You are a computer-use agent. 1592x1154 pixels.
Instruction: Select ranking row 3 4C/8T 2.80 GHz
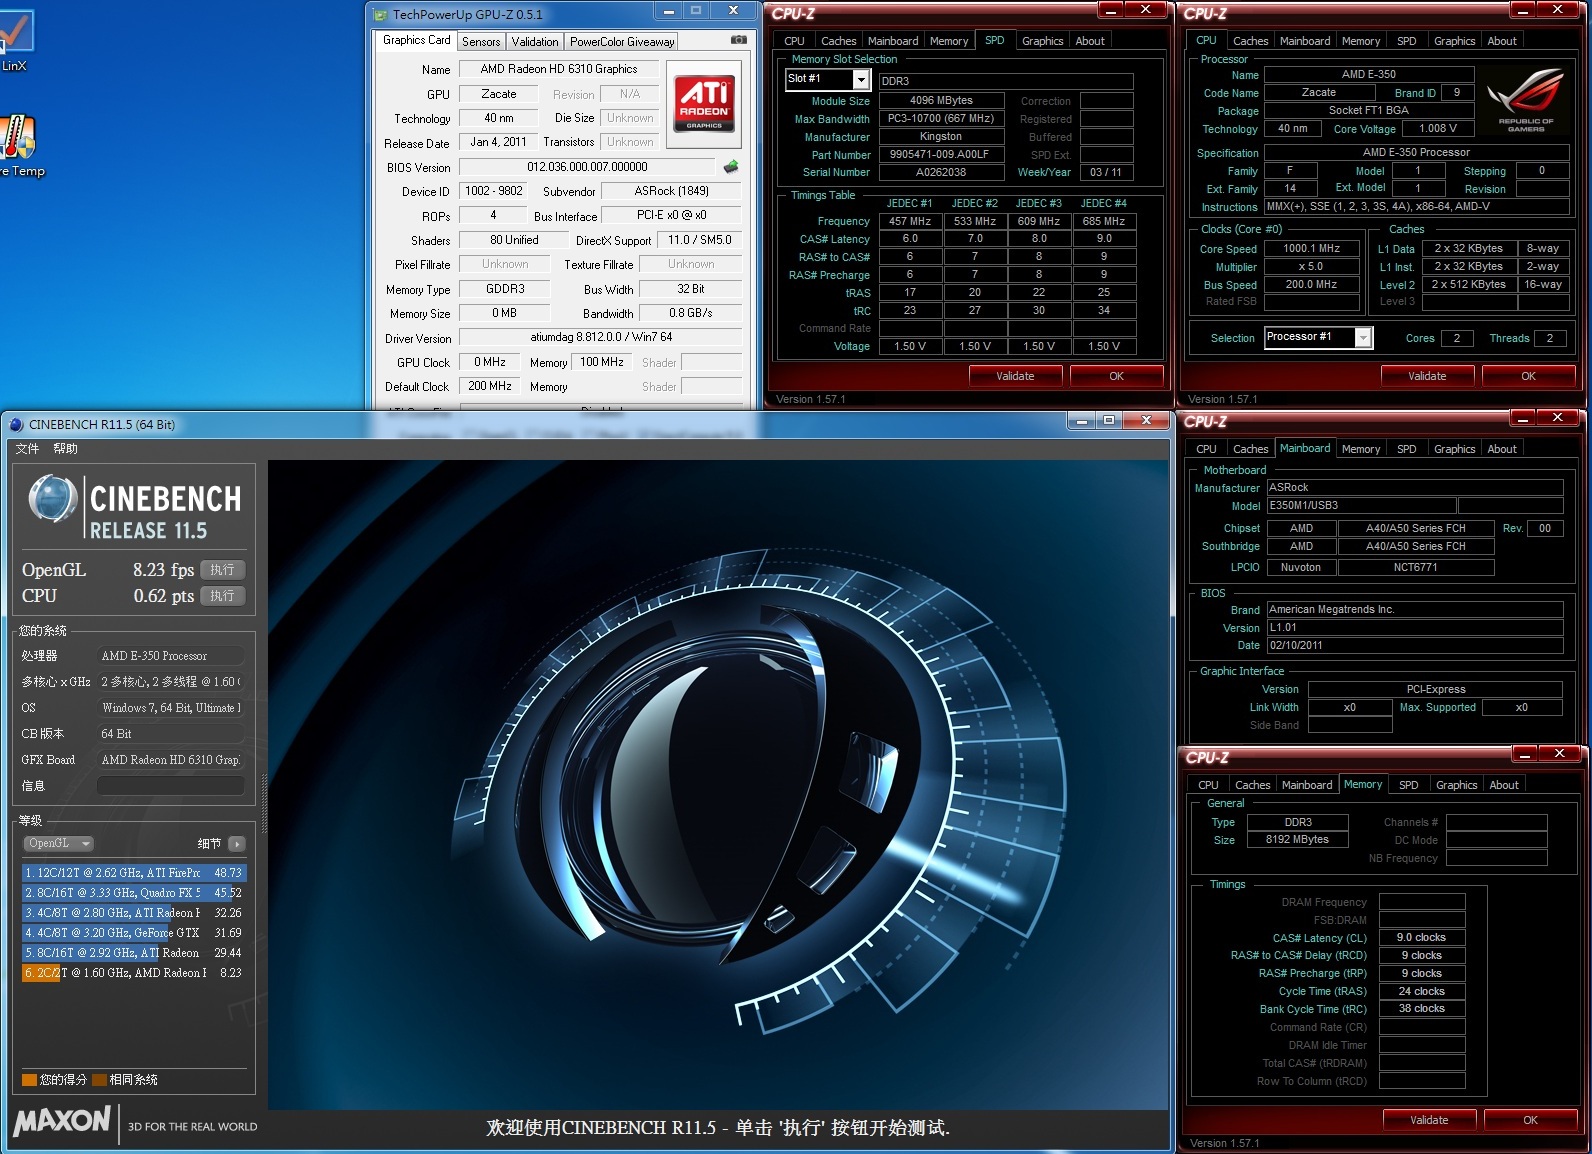(132, 913)
